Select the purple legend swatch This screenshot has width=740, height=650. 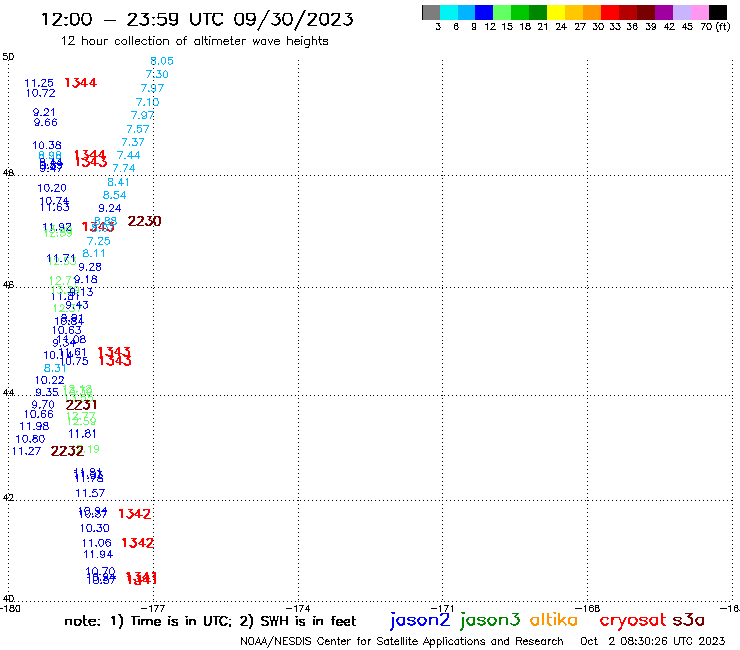tap(662, 12)
